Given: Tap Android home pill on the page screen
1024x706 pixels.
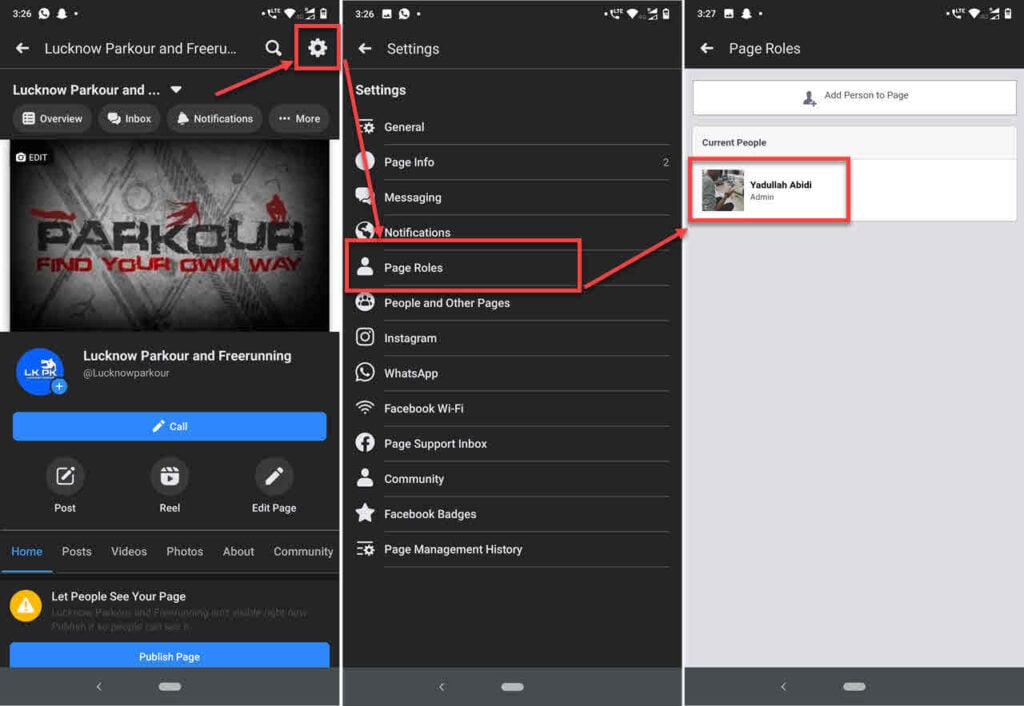Looking at the screenshot, I should [x=170, y=686].
